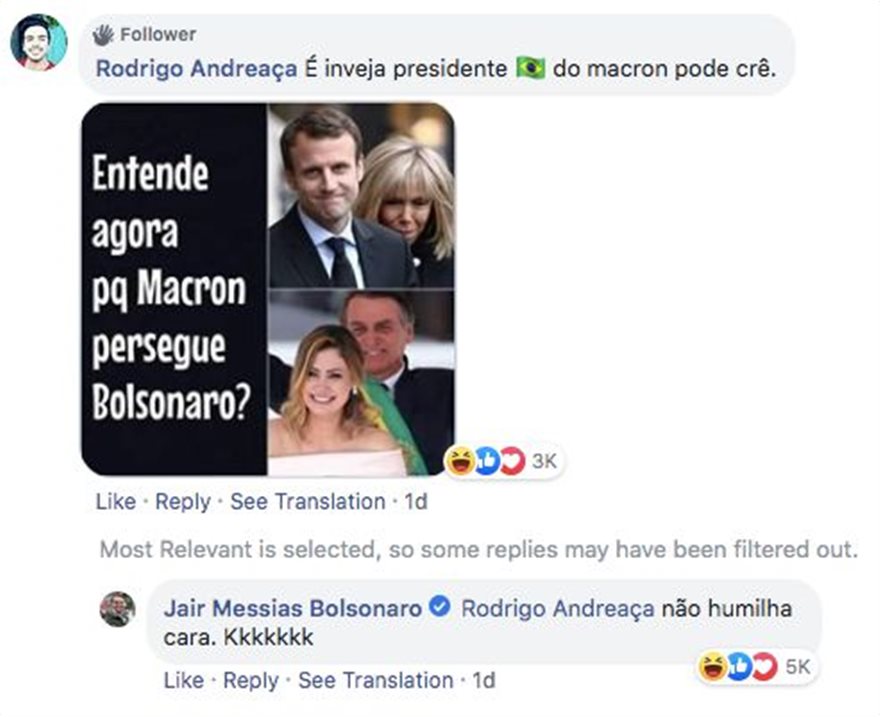The width and height of the screenshot is (880, 717).
Task: See Translation of Bolsonaro's reply
Action: point(375,680)
